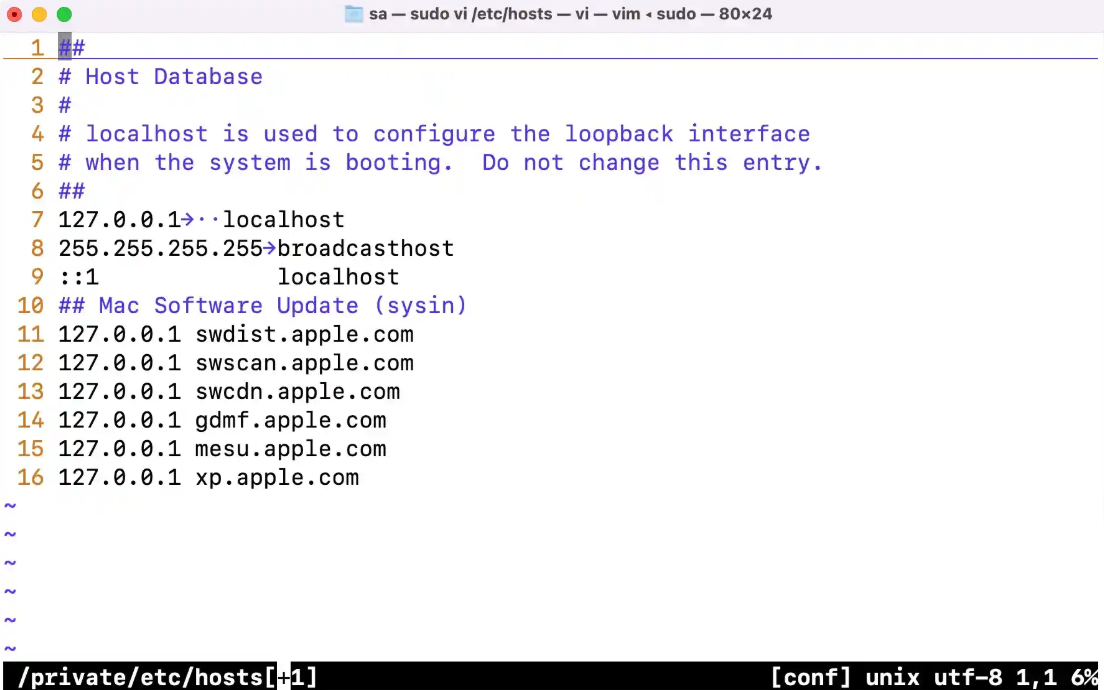Image resolution: width=1104 pixels, height=690 pixels.
Task: Click the /private/etc/hosts path in status line
Action: pyautogui.click(x=141, y=677)
